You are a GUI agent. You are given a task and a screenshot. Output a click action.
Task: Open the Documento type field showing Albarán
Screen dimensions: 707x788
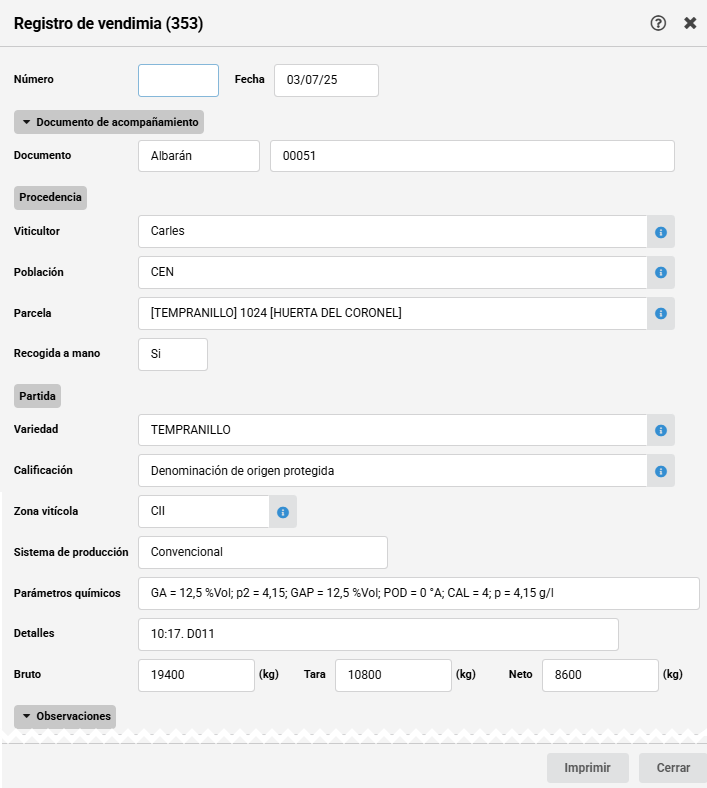coord(199,156)
